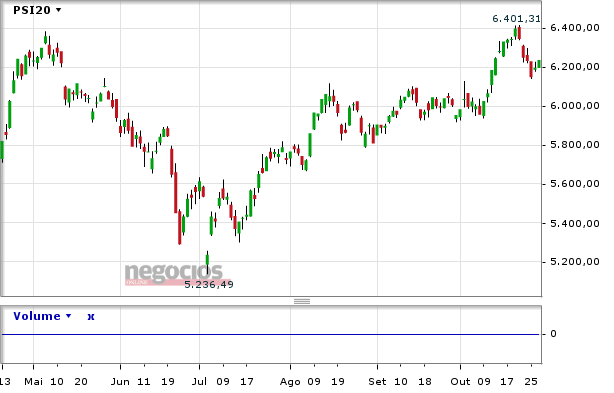Click the 6.401,31 high price label
This screenshot has width=614, height=393.
tap(516, 19)
